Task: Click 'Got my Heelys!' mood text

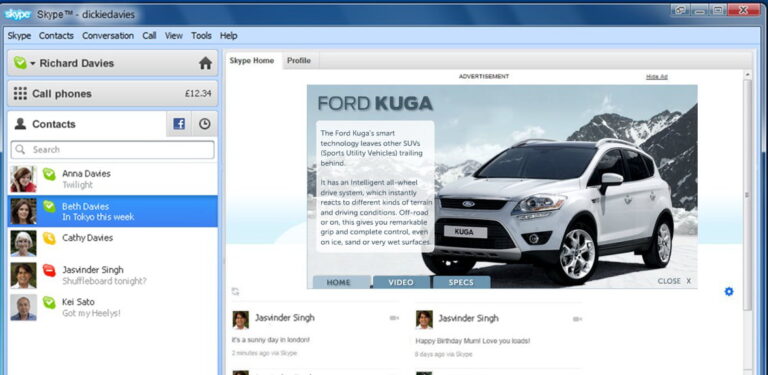Action: pos(91,313)
